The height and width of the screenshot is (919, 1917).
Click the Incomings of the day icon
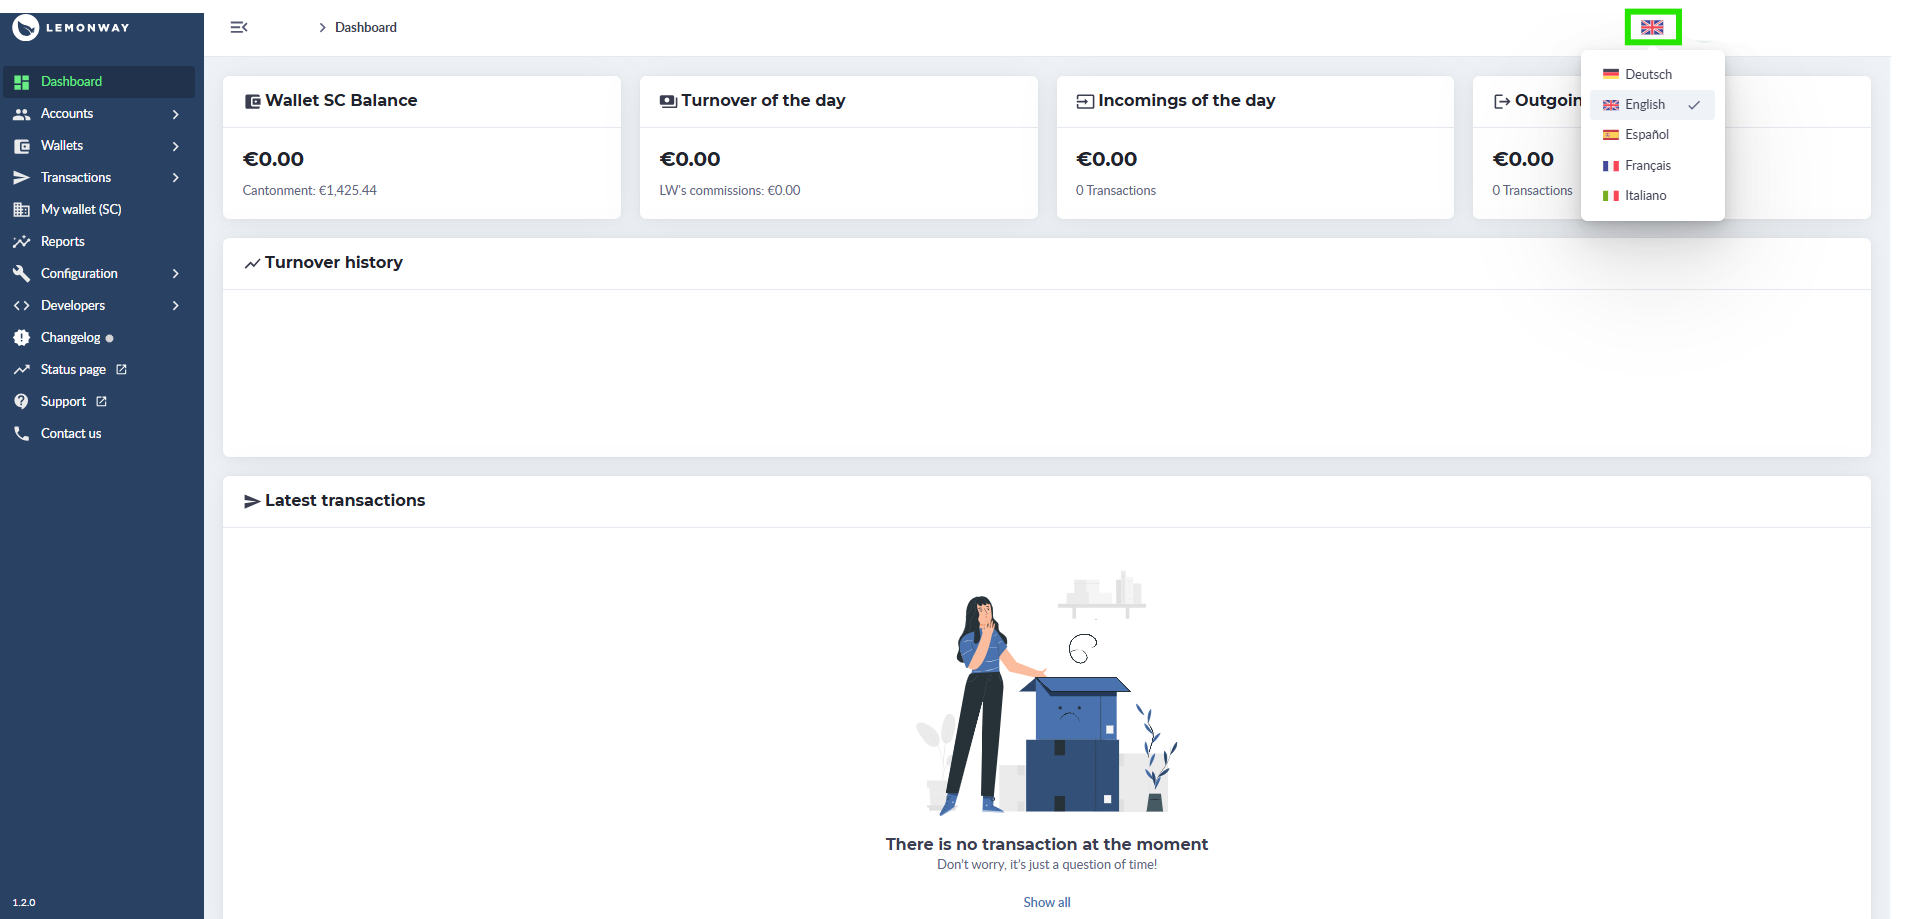(1085, 101)
